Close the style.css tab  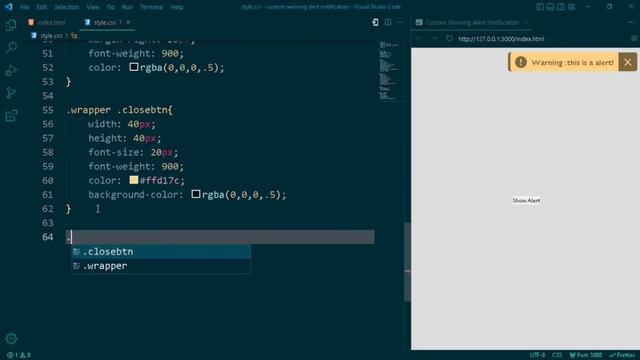[x=128, y=22]
